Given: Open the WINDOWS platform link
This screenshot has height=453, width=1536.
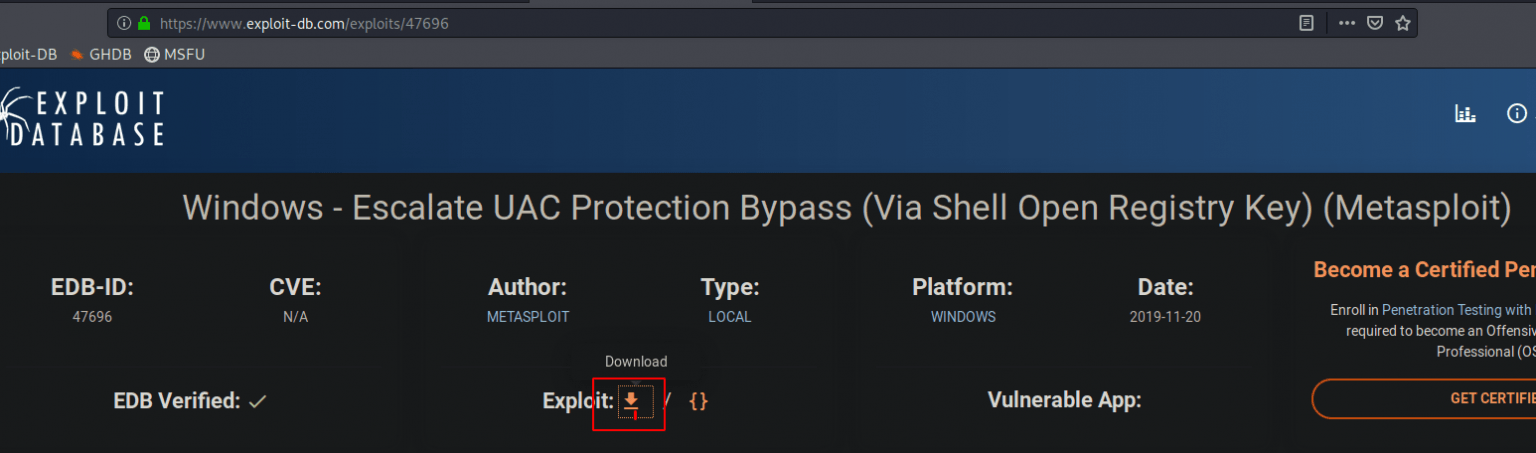Looking at the screenshot, I should pos(963,317).
